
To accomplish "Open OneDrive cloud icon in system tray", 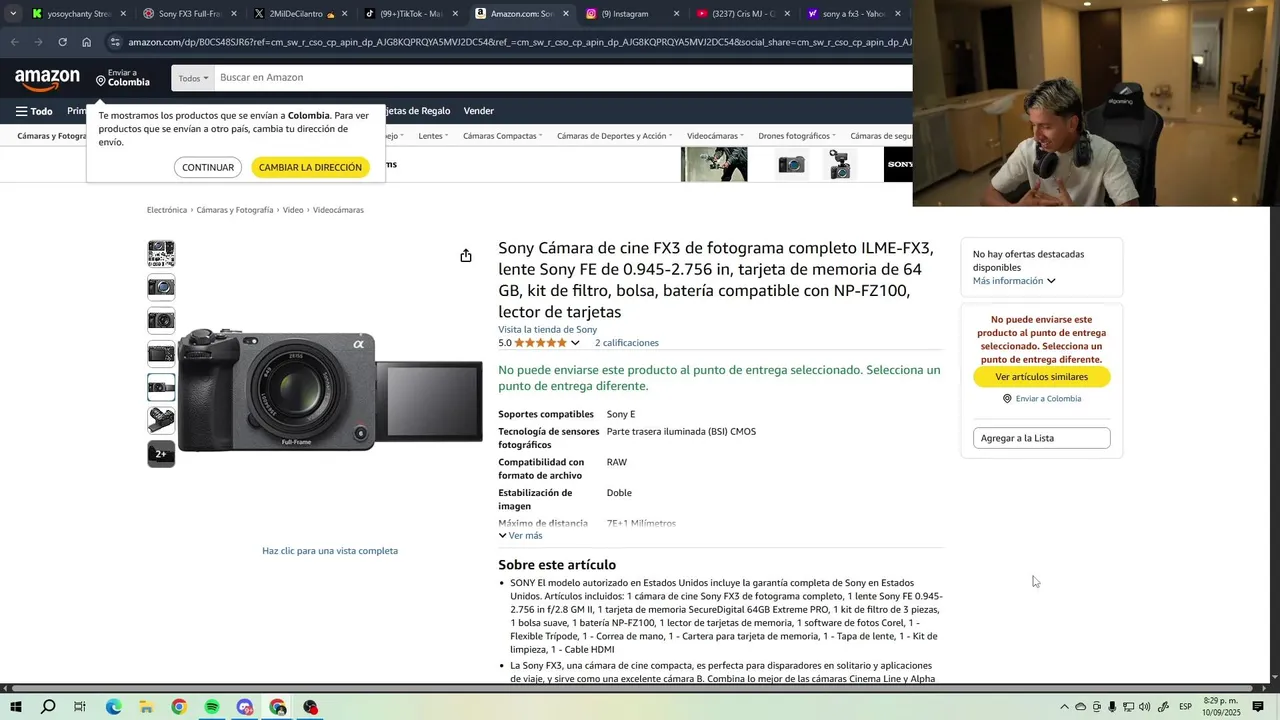I will pyautogui.click(x=1080, y=707).
